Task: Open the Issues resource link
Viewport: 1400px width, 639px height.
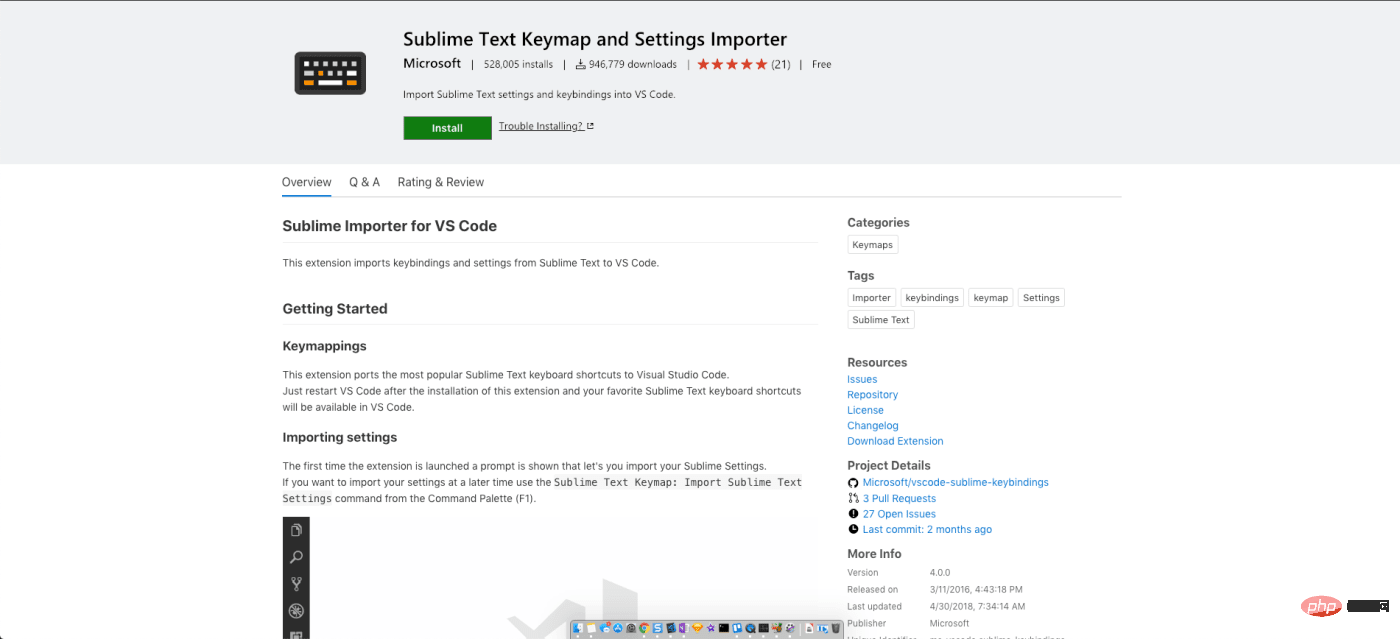Action: (862, 379)
